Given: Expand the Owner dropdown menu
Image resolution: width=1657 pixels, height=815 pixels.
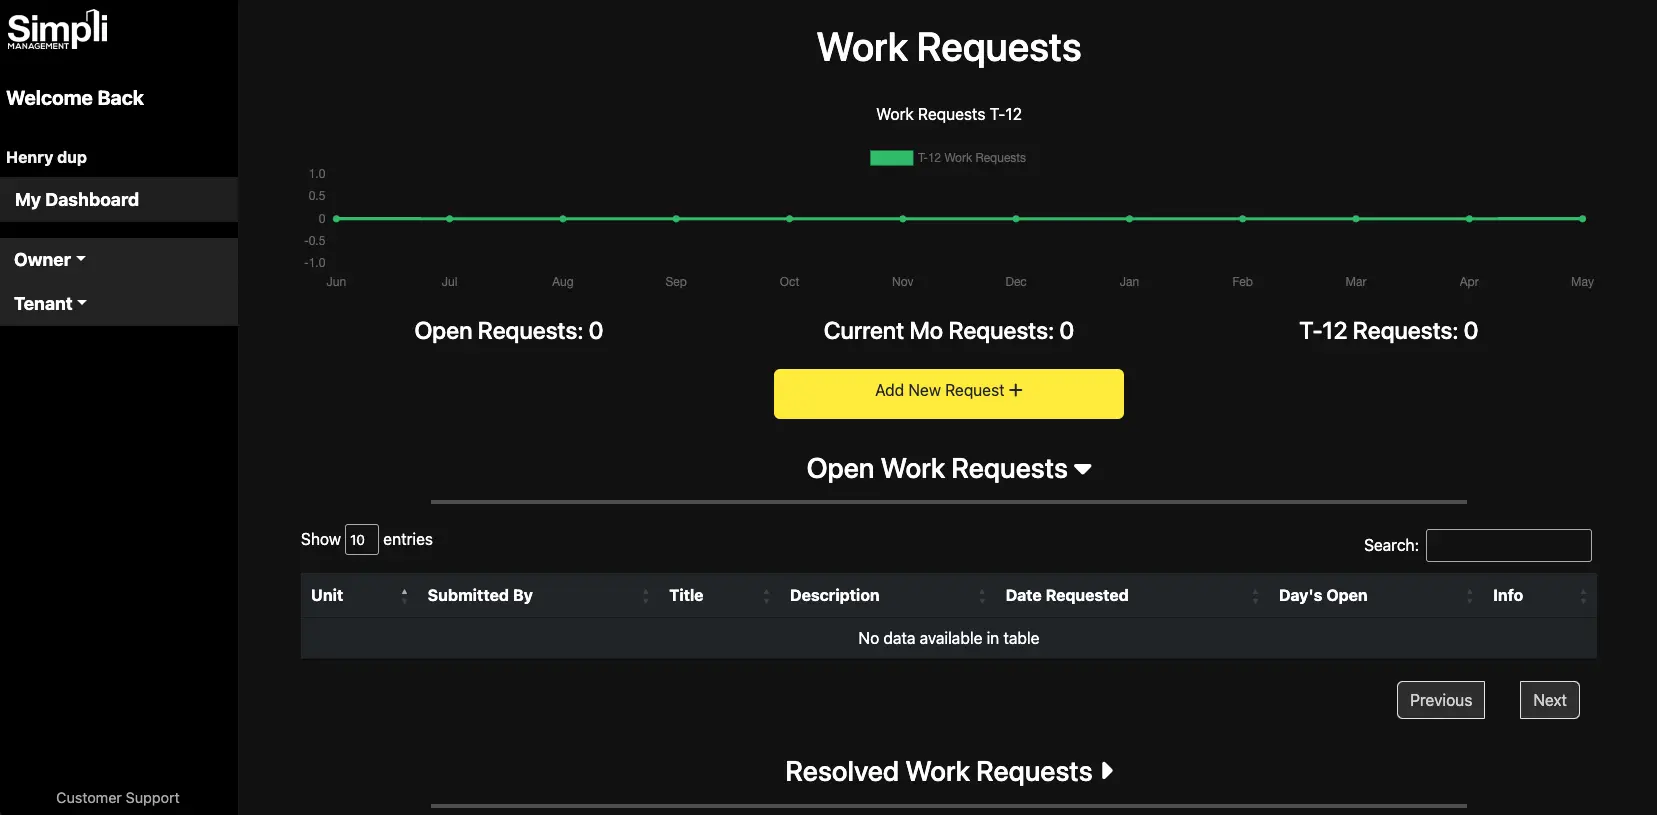Looking at the screenshot, I should pyautogui.click(x=50, y=260).
